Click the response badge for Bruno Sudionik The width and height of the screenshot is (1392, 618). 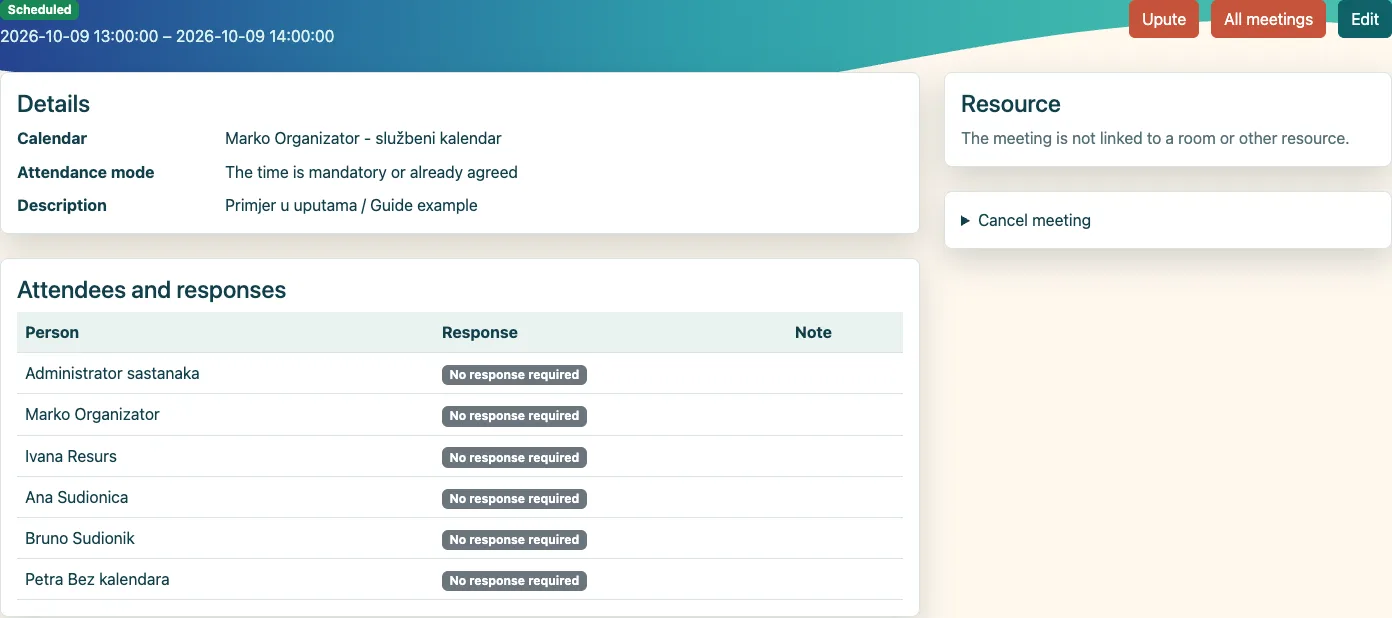pos(514,540)
